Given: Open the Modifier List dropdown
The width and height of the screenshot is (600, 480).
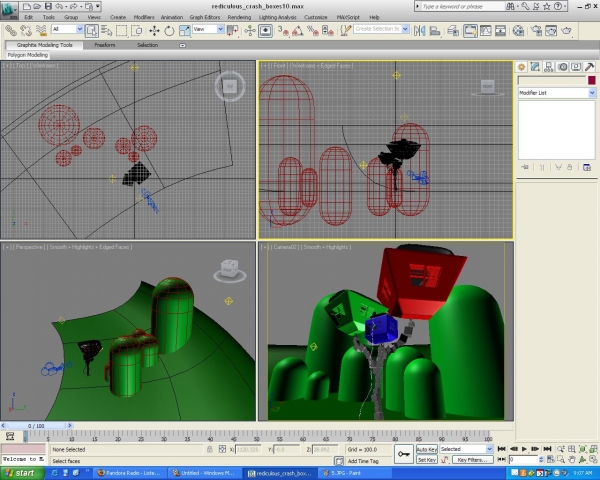Looking at the screenshot, I should pos(557,93).
